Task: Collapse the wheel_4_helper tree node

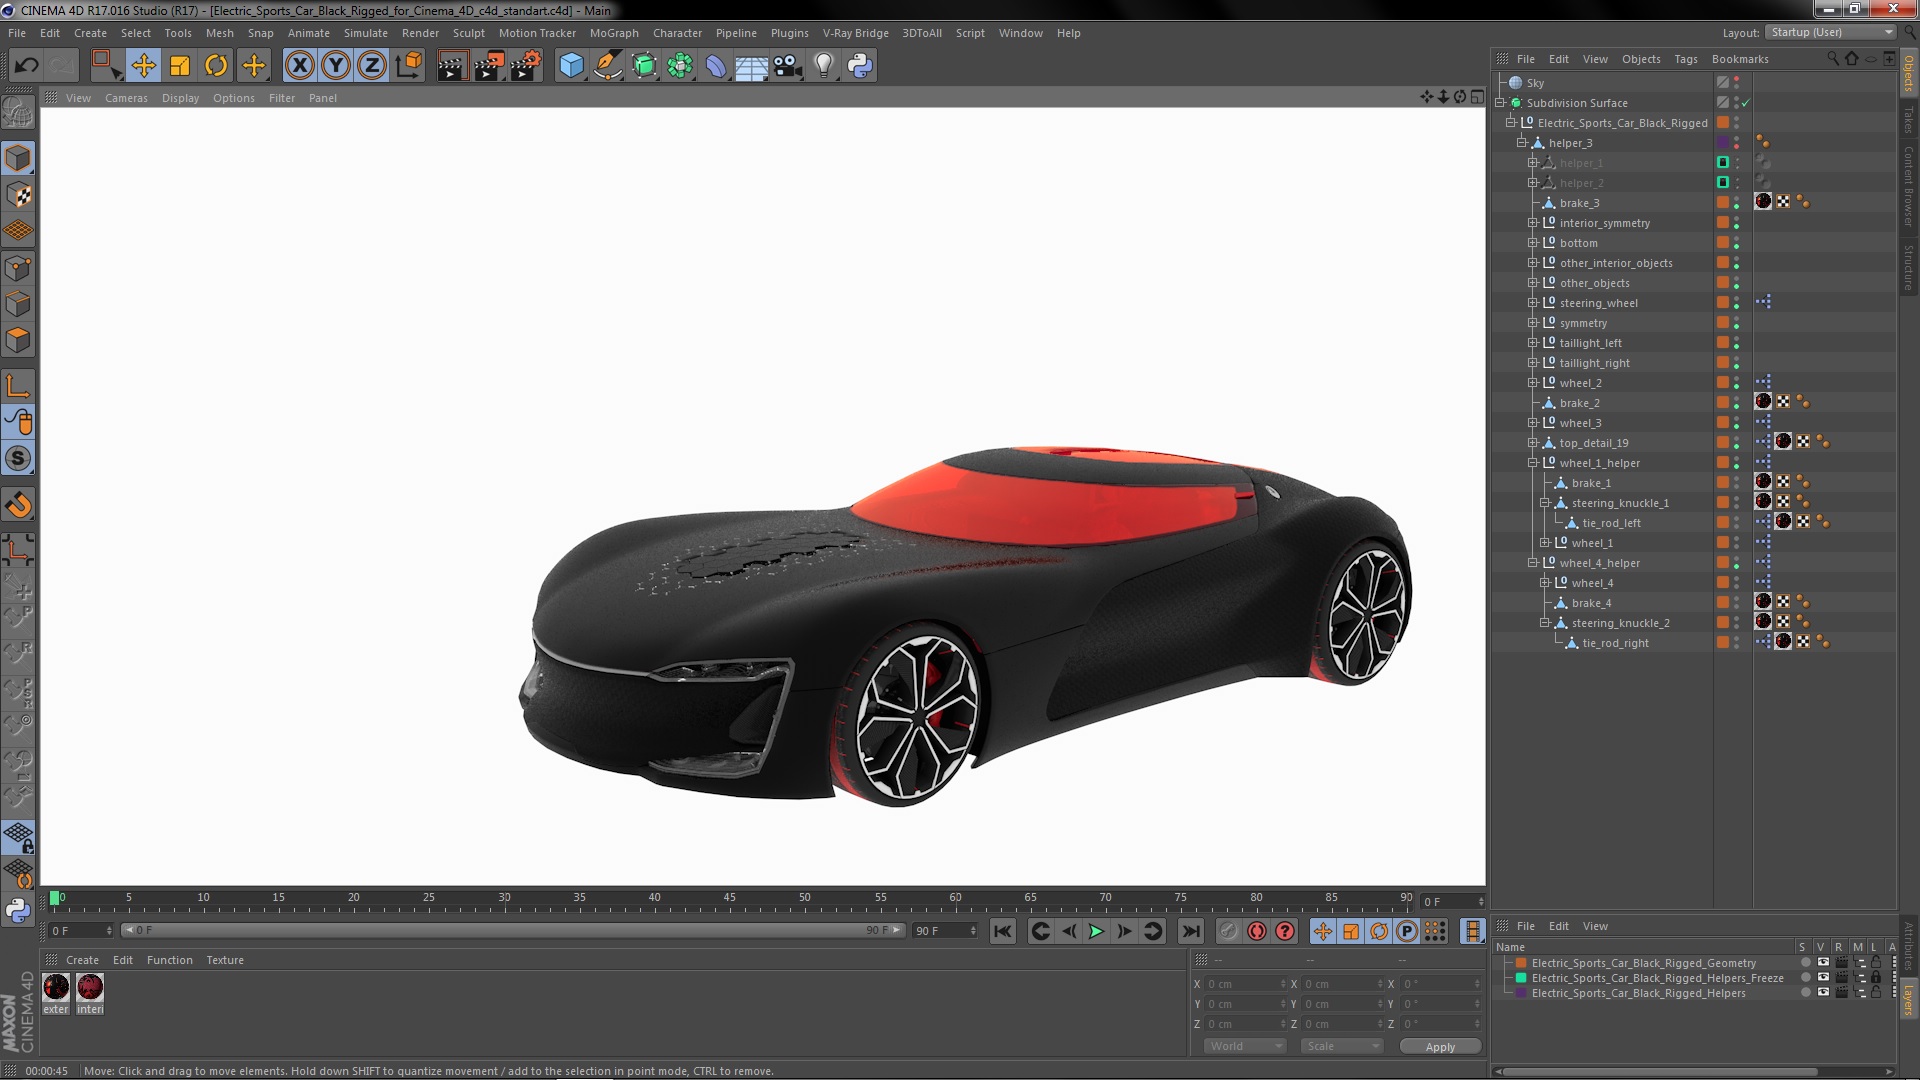Action: tap(1532, 563)
